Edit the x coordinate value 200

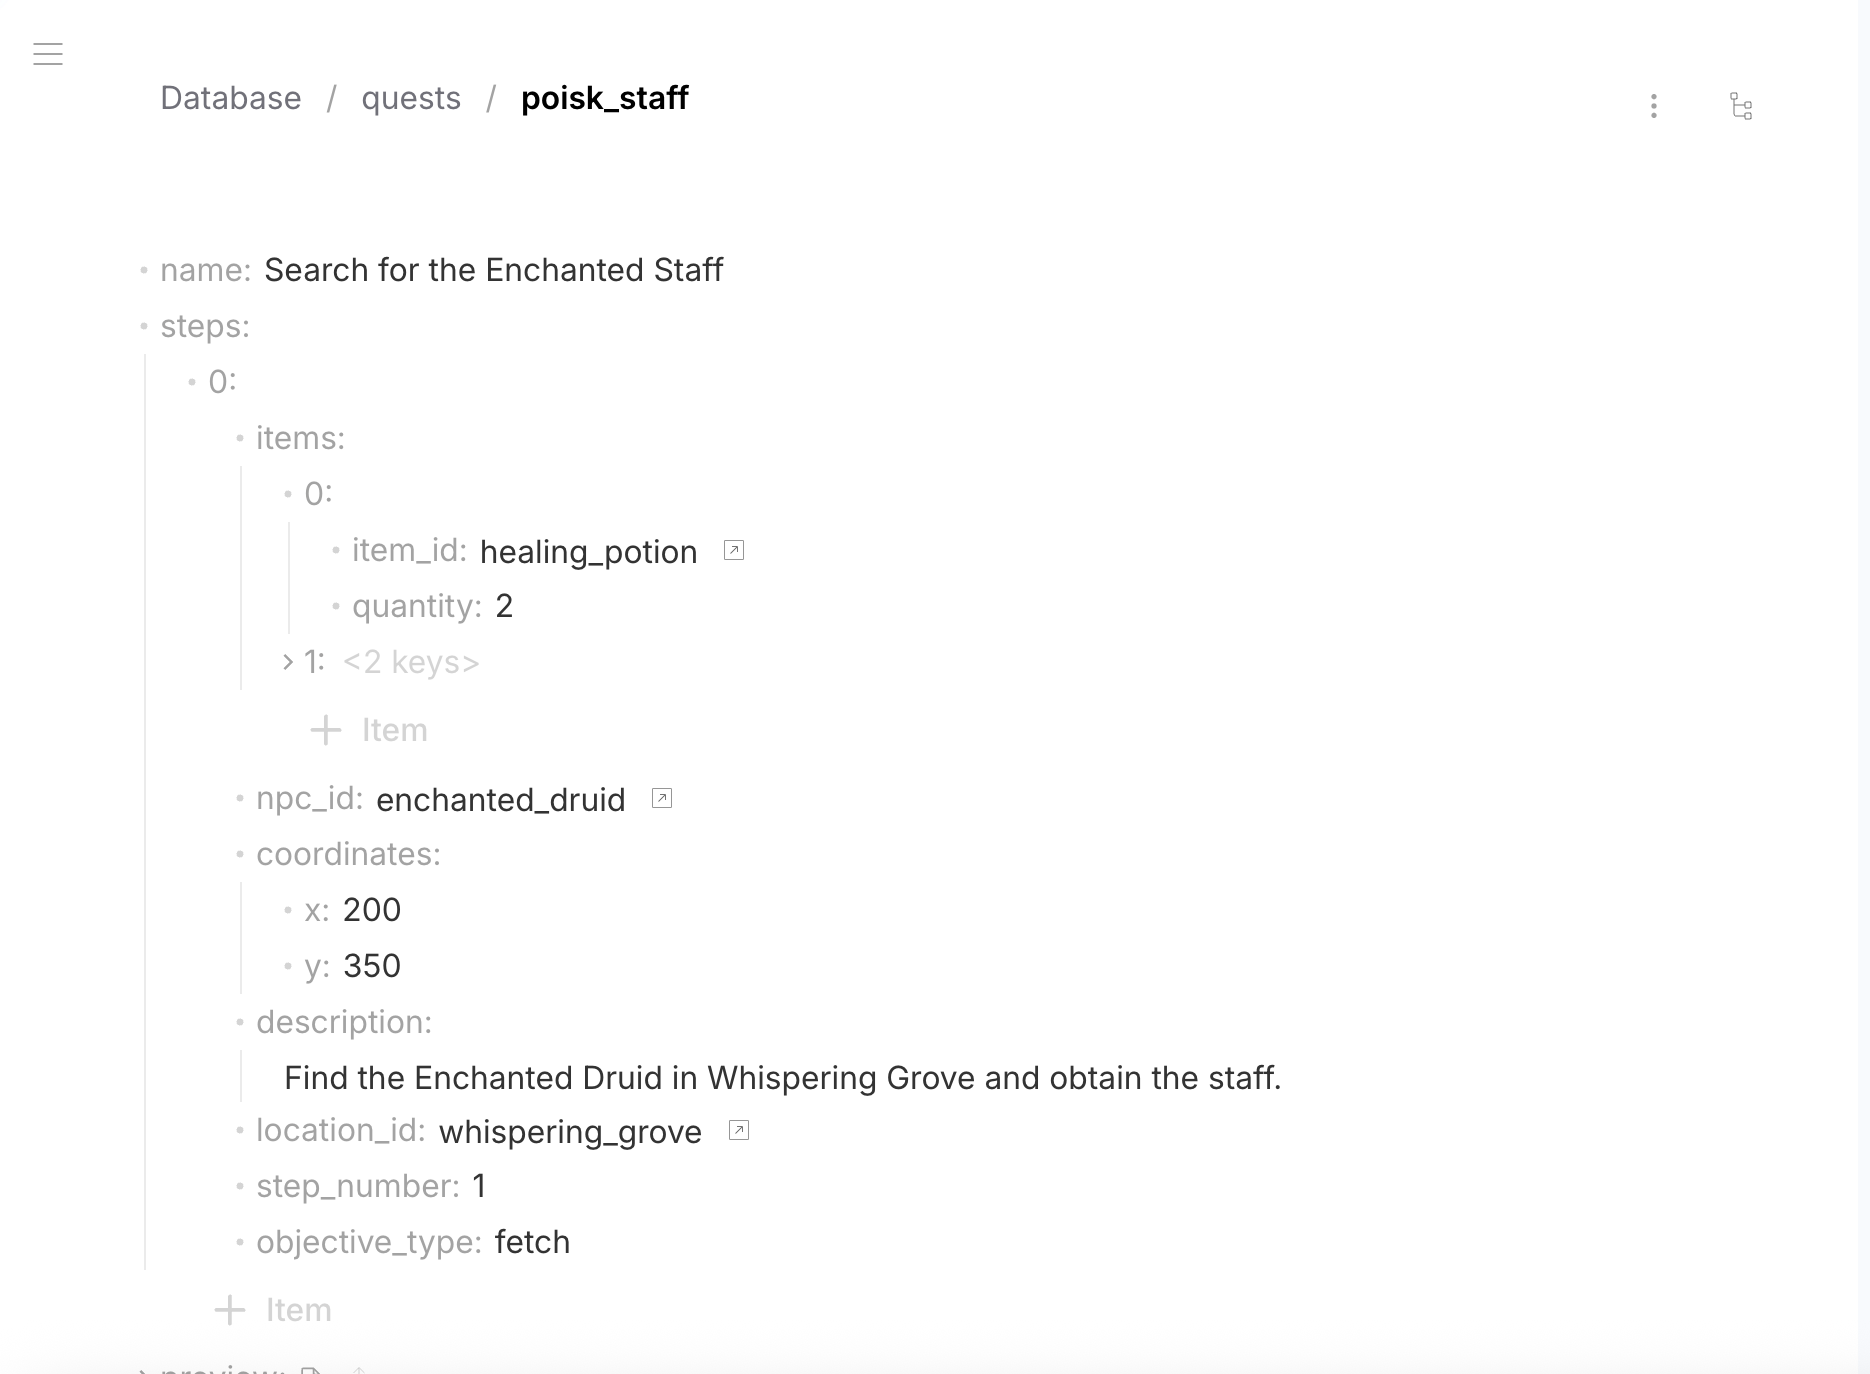coord(371,909)
